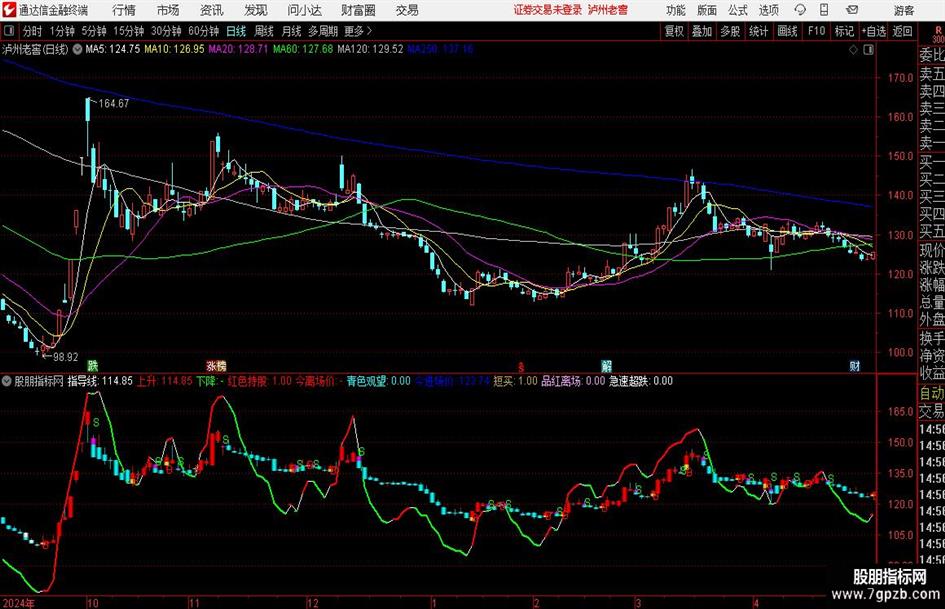Open the 资讯 menu
This screenshot has width=945, height=609.
(x=212, y=10)
